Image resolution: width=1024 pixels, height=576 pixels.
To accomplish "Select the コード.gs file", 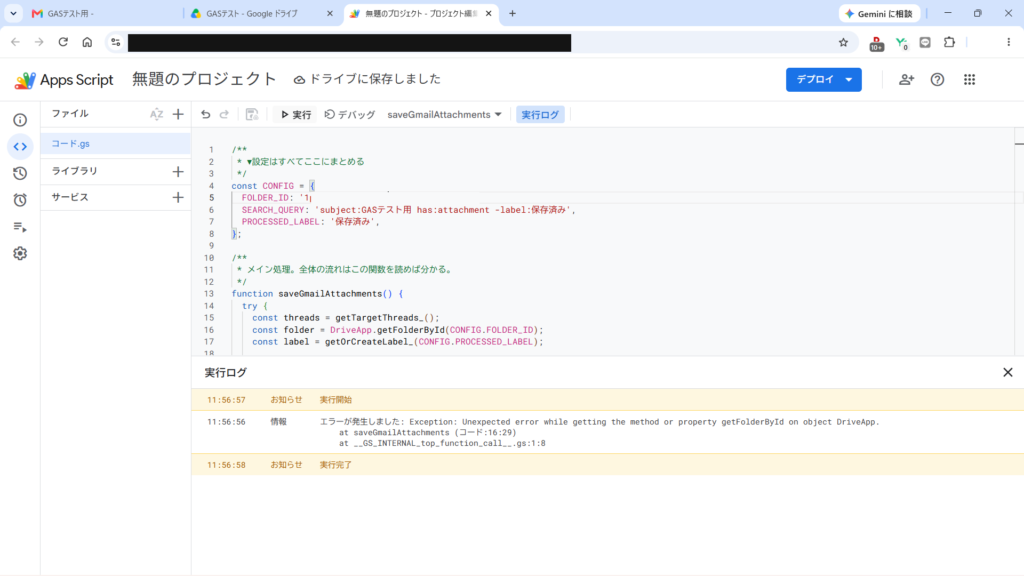I will click(116, 144).
